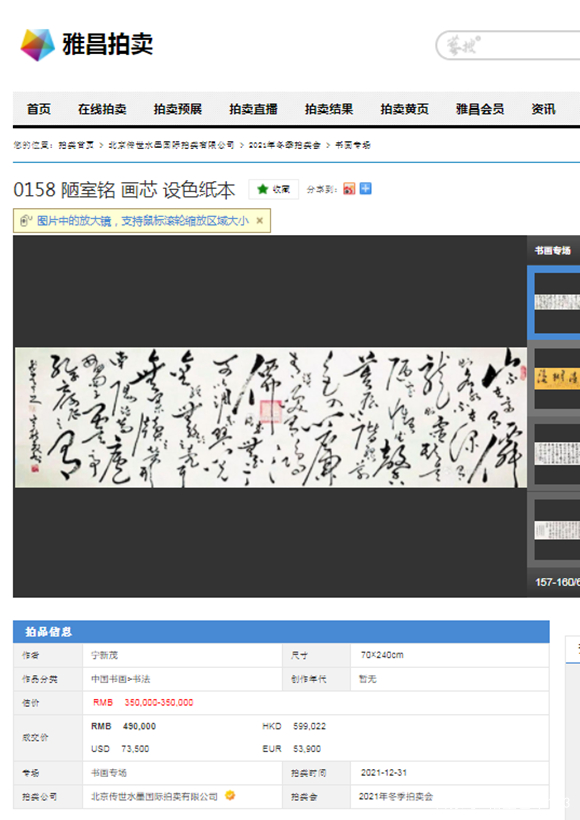
Task: Select the first highlighted thumbnail in 书画专场 strip
Action: coord(556,302)
